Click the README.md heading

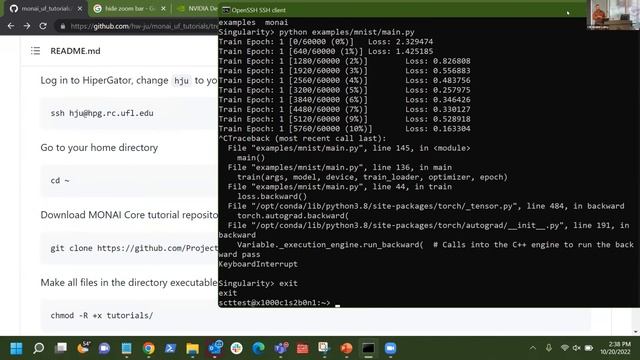coord(75,51)
